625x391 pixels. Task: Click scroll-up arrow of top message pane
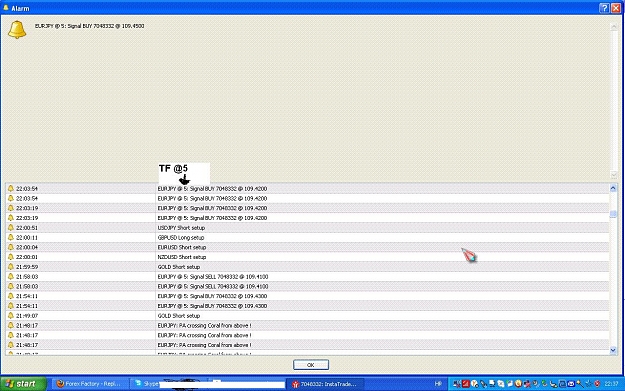click(614, 27)
